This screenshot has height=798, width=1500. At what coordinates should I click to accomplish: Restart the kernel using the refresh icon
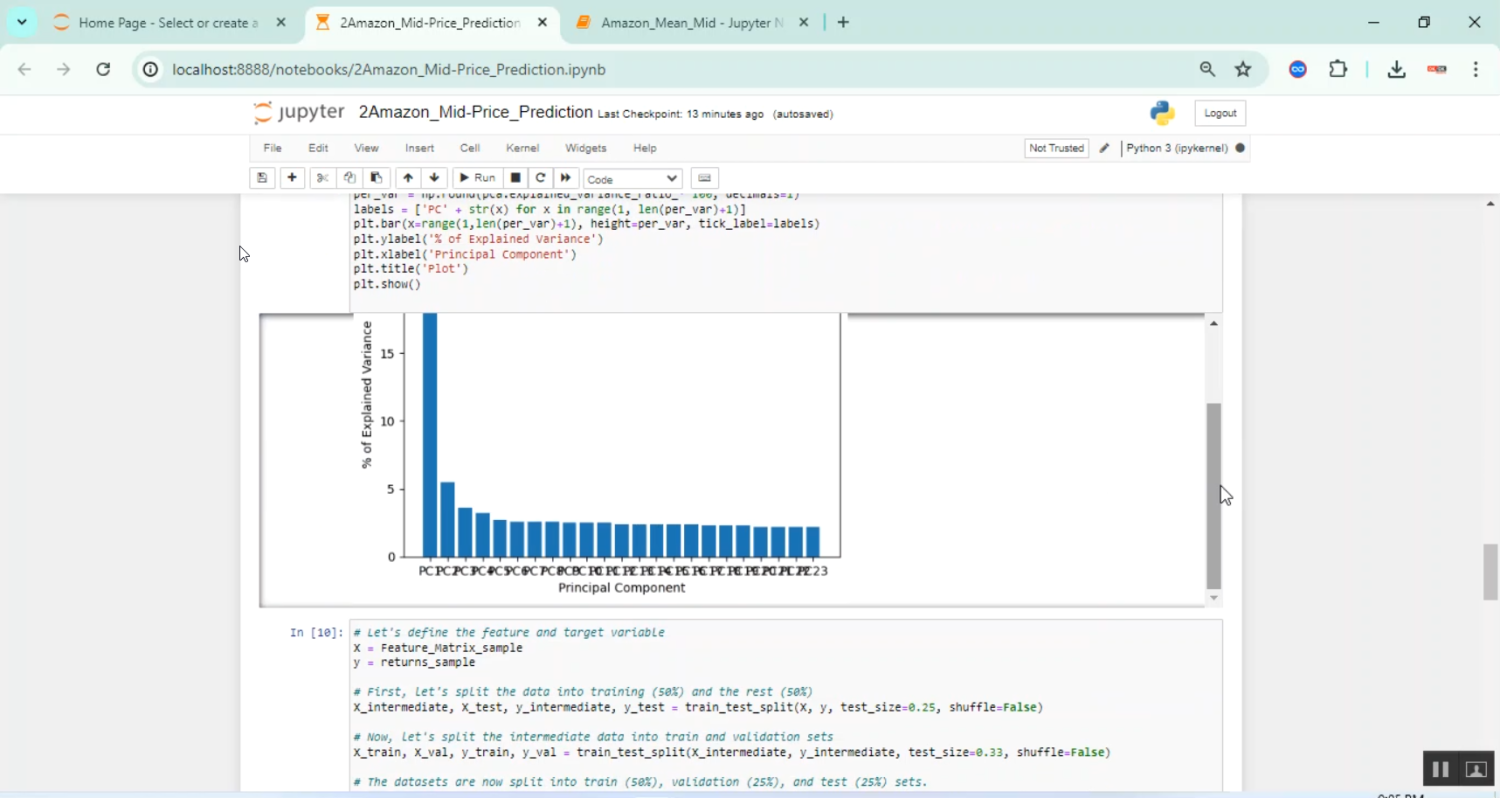coord(540,177)
